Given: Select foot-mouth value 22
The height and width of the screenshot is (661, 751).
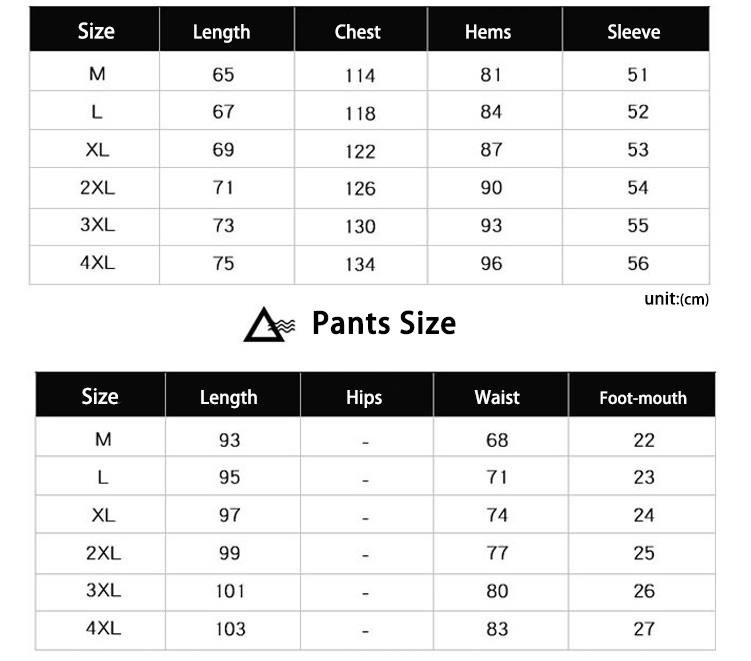Looking at the screenshot, I should coord(644,440).
